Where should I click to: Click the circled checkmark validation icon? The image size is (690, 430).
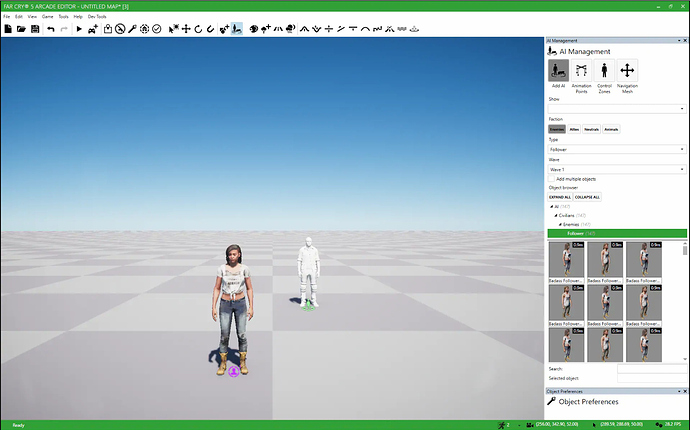[x=157, y=29]
